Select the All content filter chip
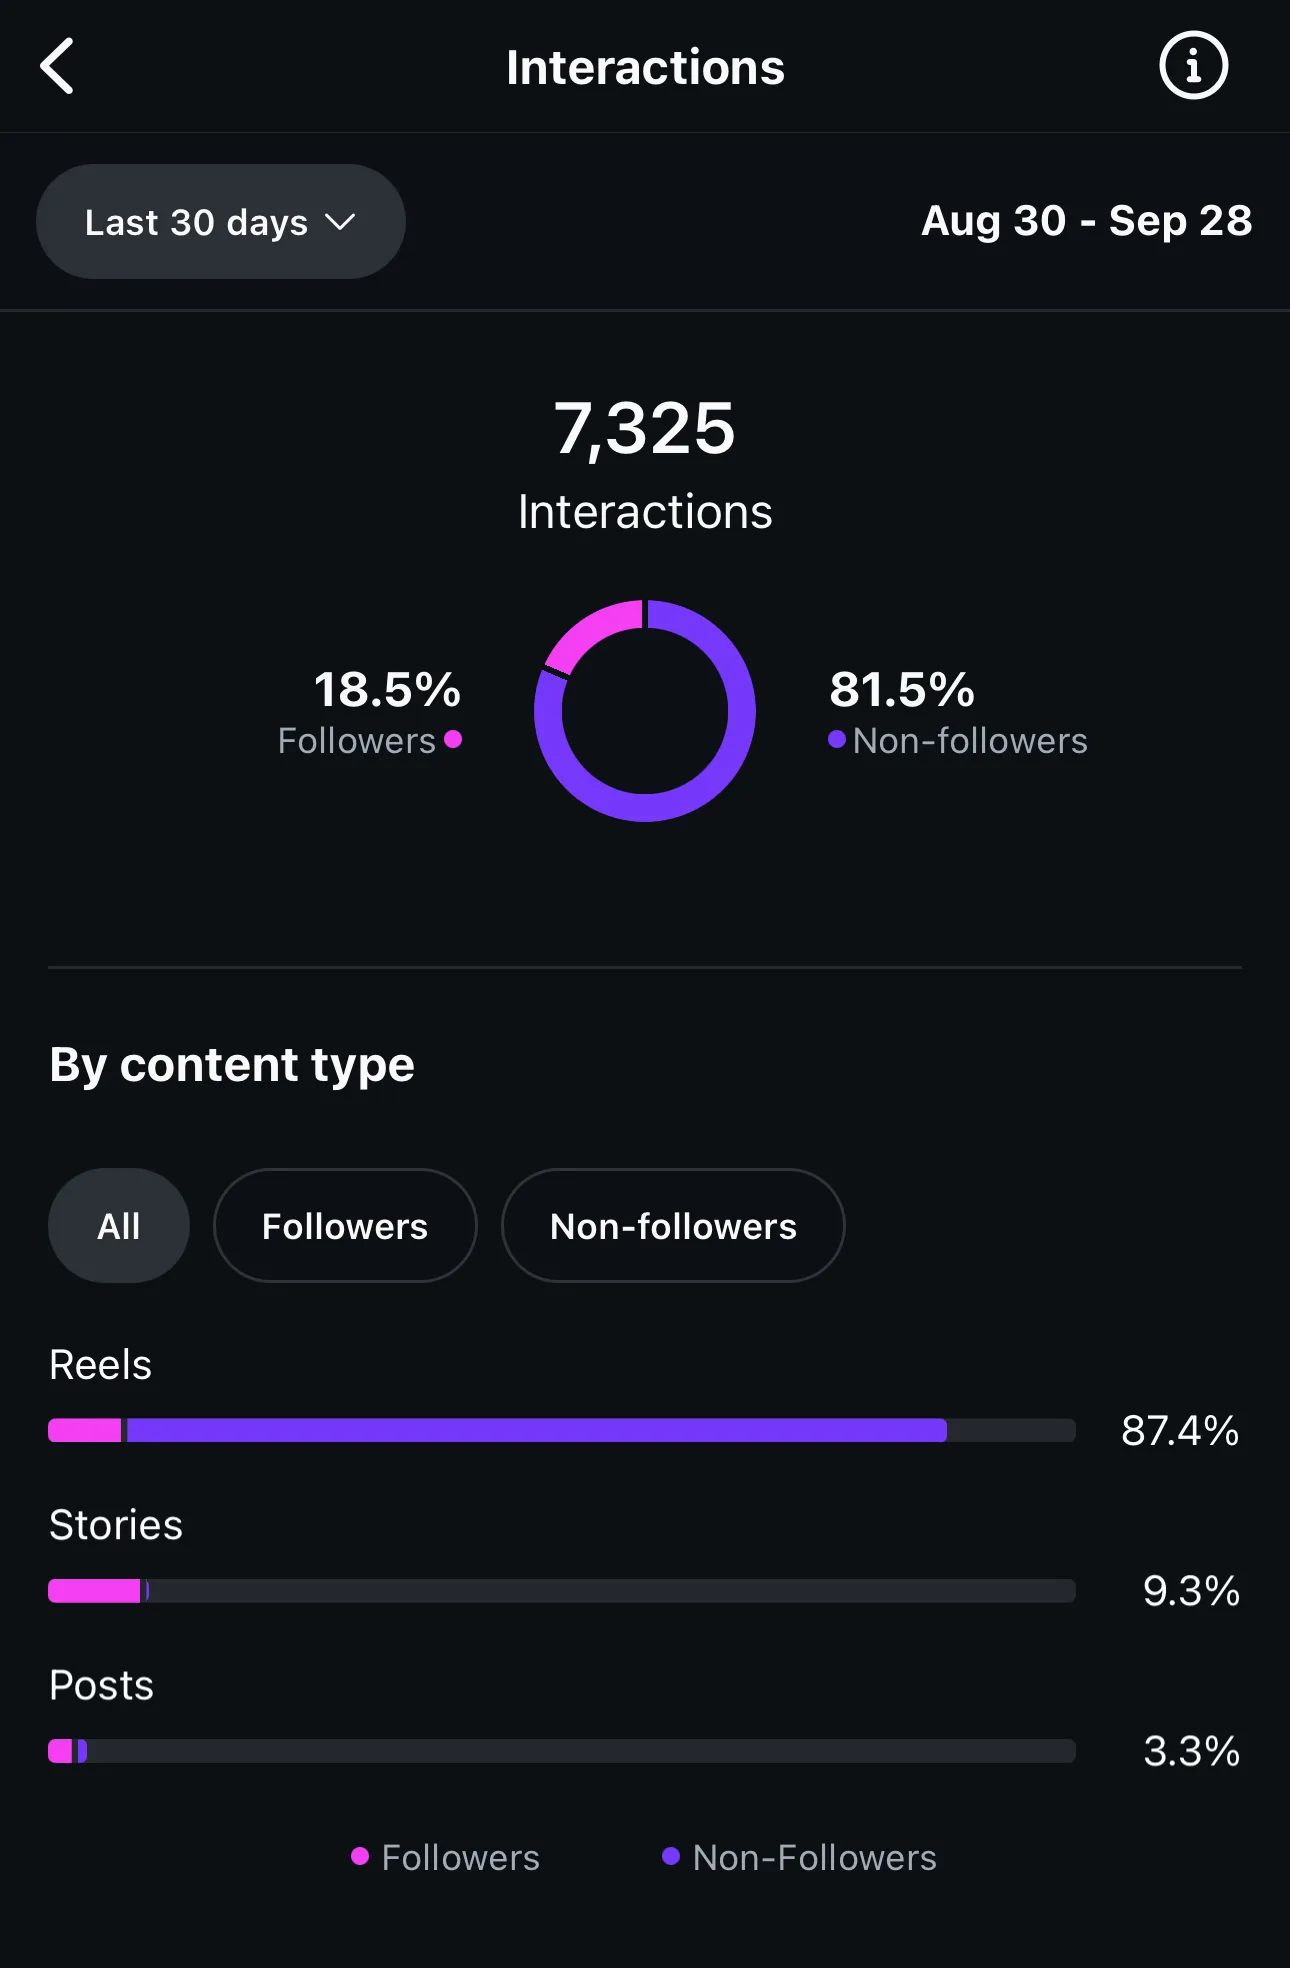 pyautogui.click(x=118, y=1225)
